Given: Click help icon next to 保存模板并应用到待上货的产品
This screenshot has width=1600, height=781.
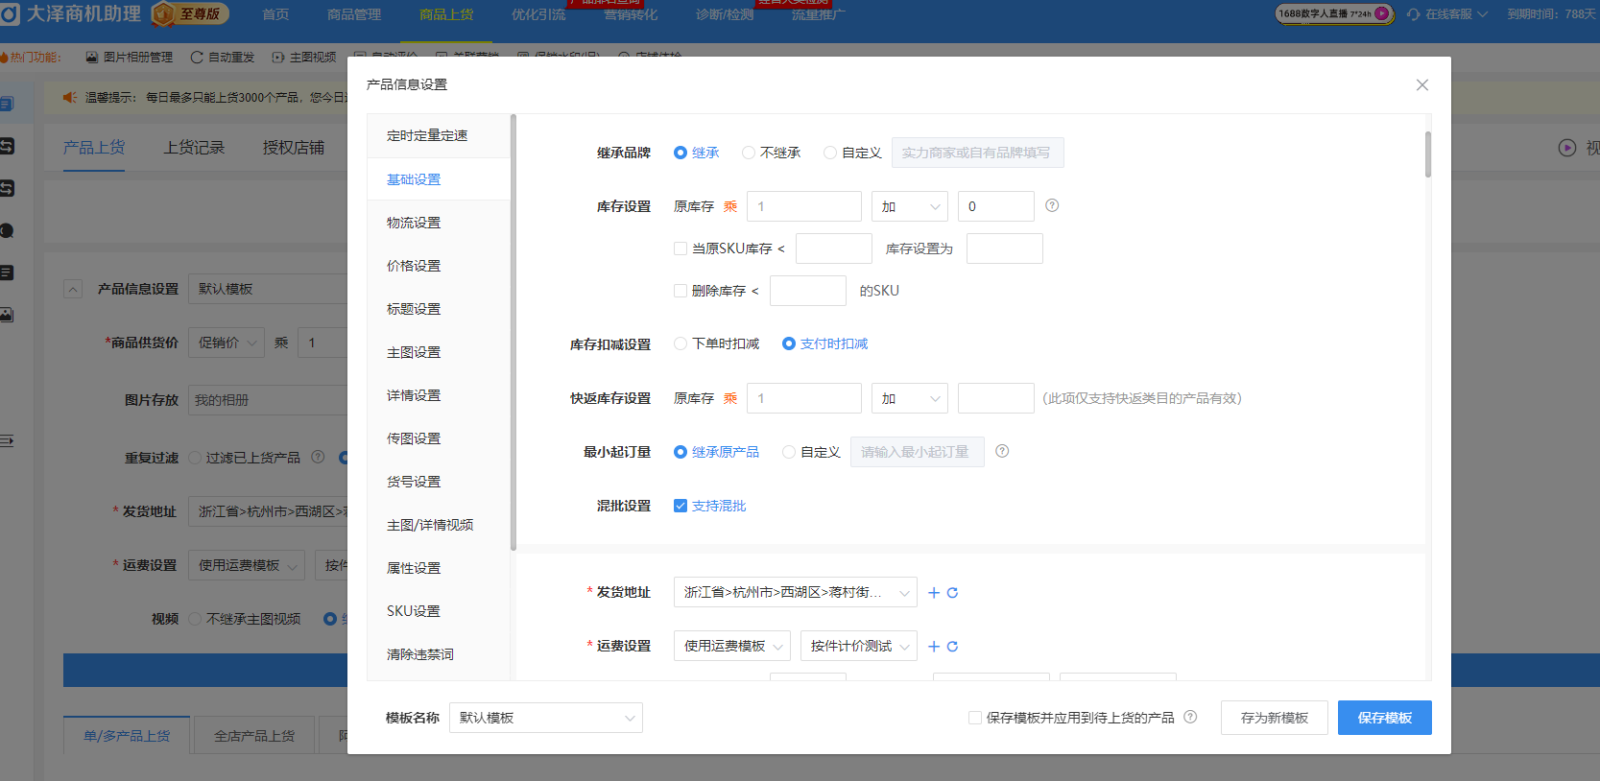Looking at the screenshot, I should point(1190,717).
